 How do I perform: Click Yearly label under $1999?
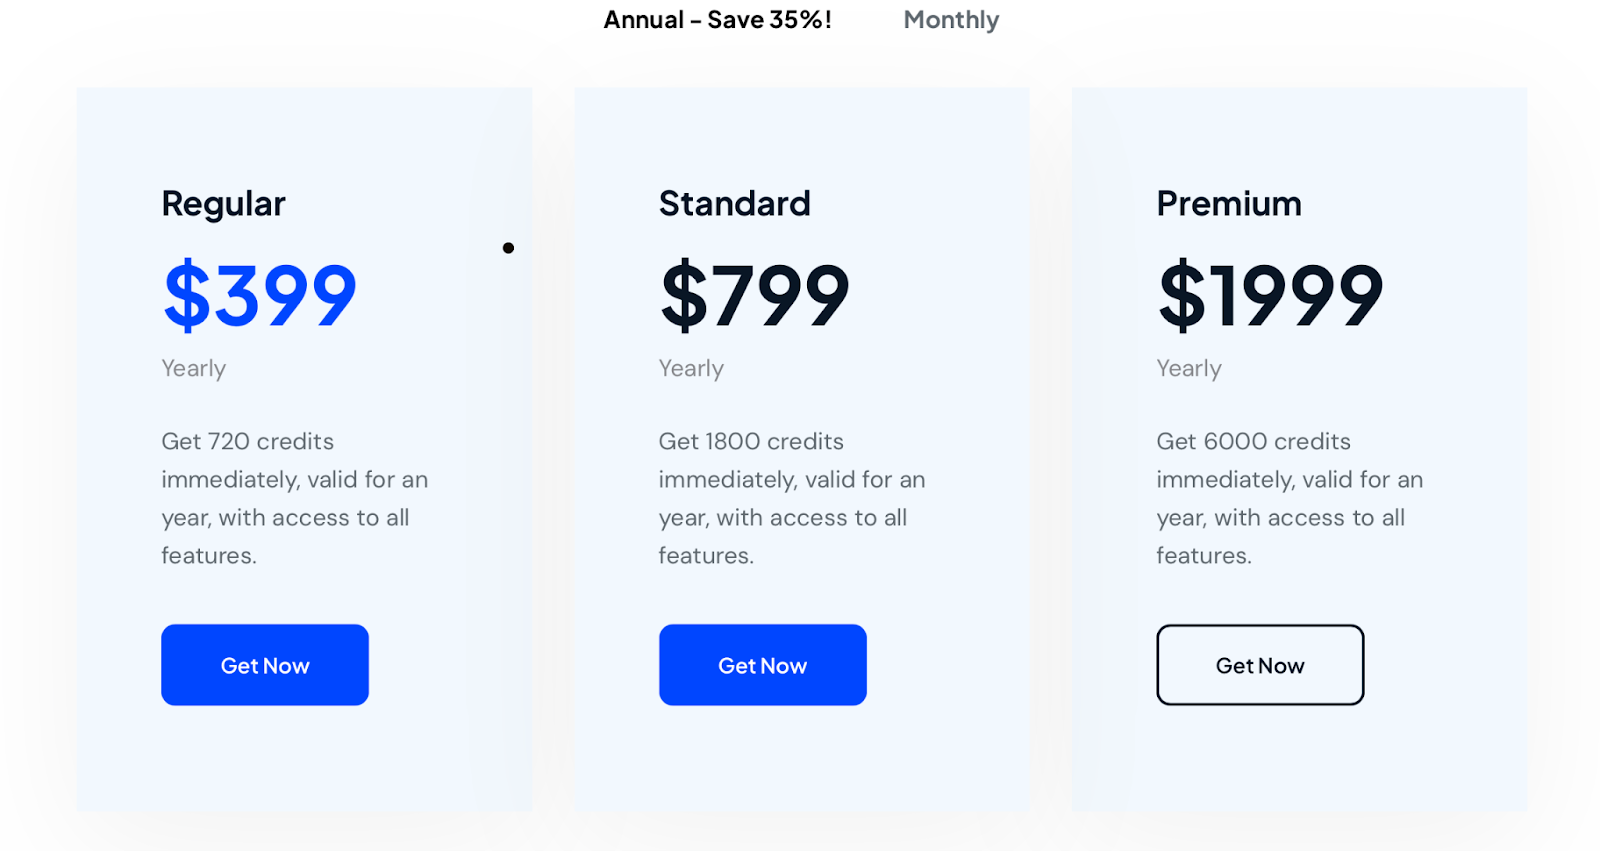coord(1189,369)
